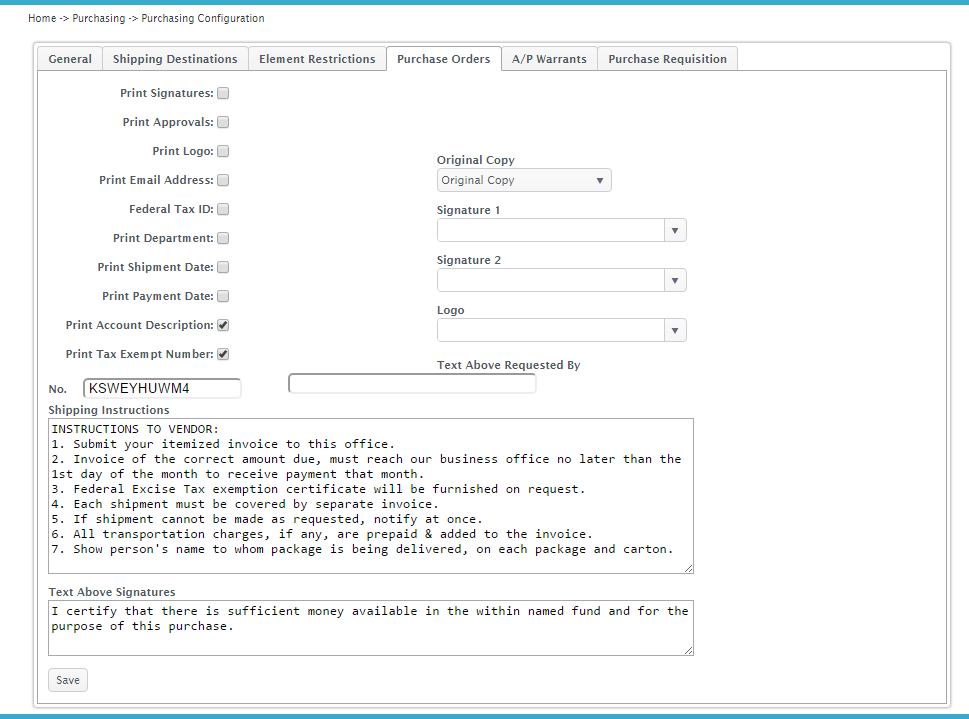Enable Print Shipment Date checkbox
The width and height of the screenshot is (969, 719).
223,267
